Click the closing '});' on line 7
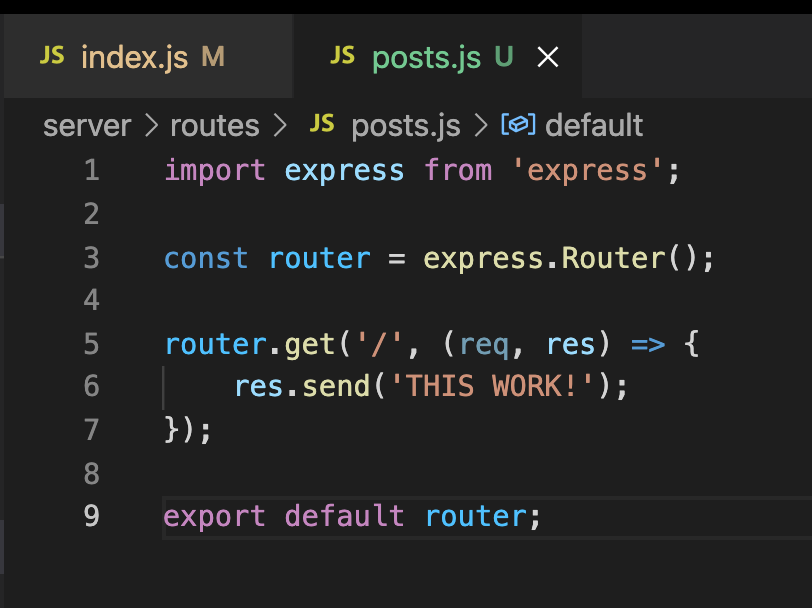 click(188, 430)
